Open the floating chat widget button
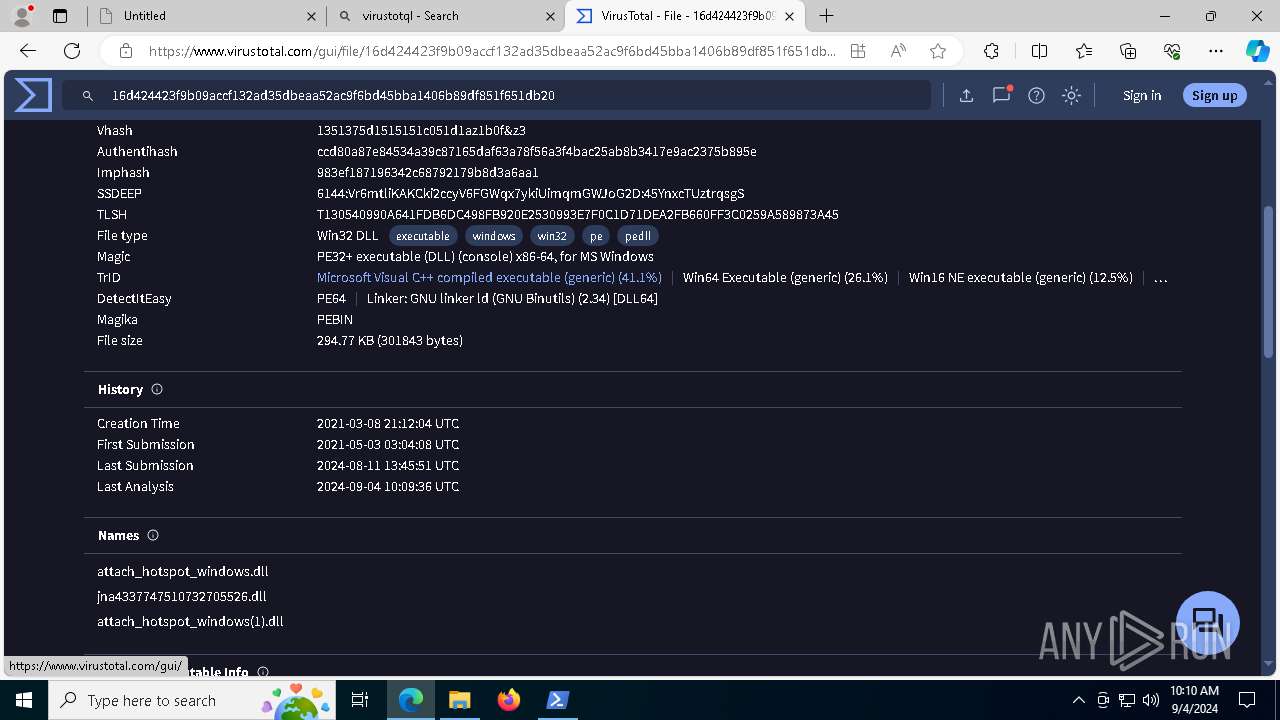 click(x=1208, y=622)
